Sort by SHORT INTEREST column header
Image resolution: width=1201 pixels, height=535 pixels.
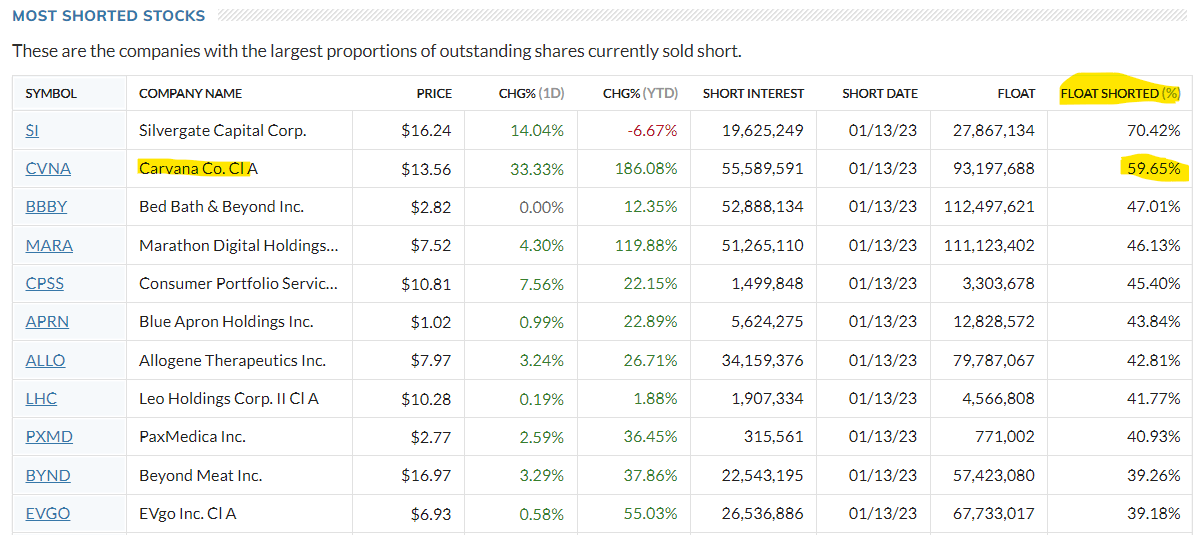(753, 93)
